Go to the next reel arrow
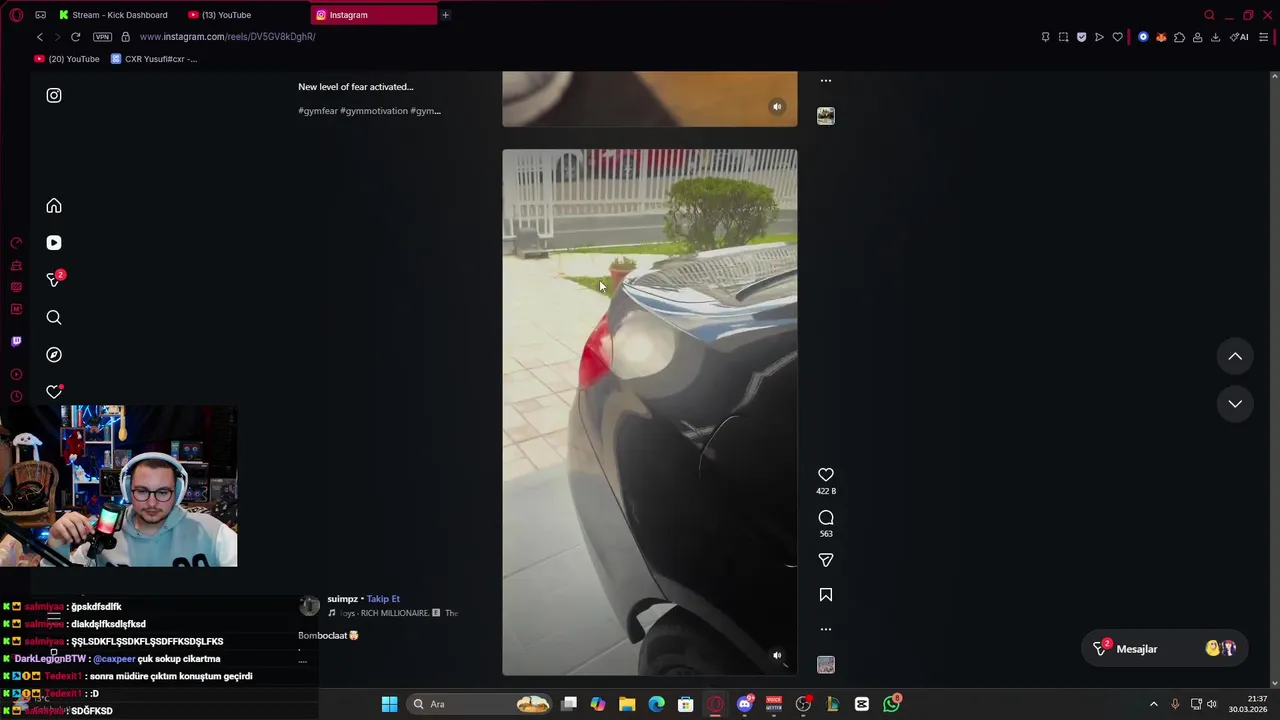The width and height of the screenshot is (1280, 720). click(x=1235, y=404)
